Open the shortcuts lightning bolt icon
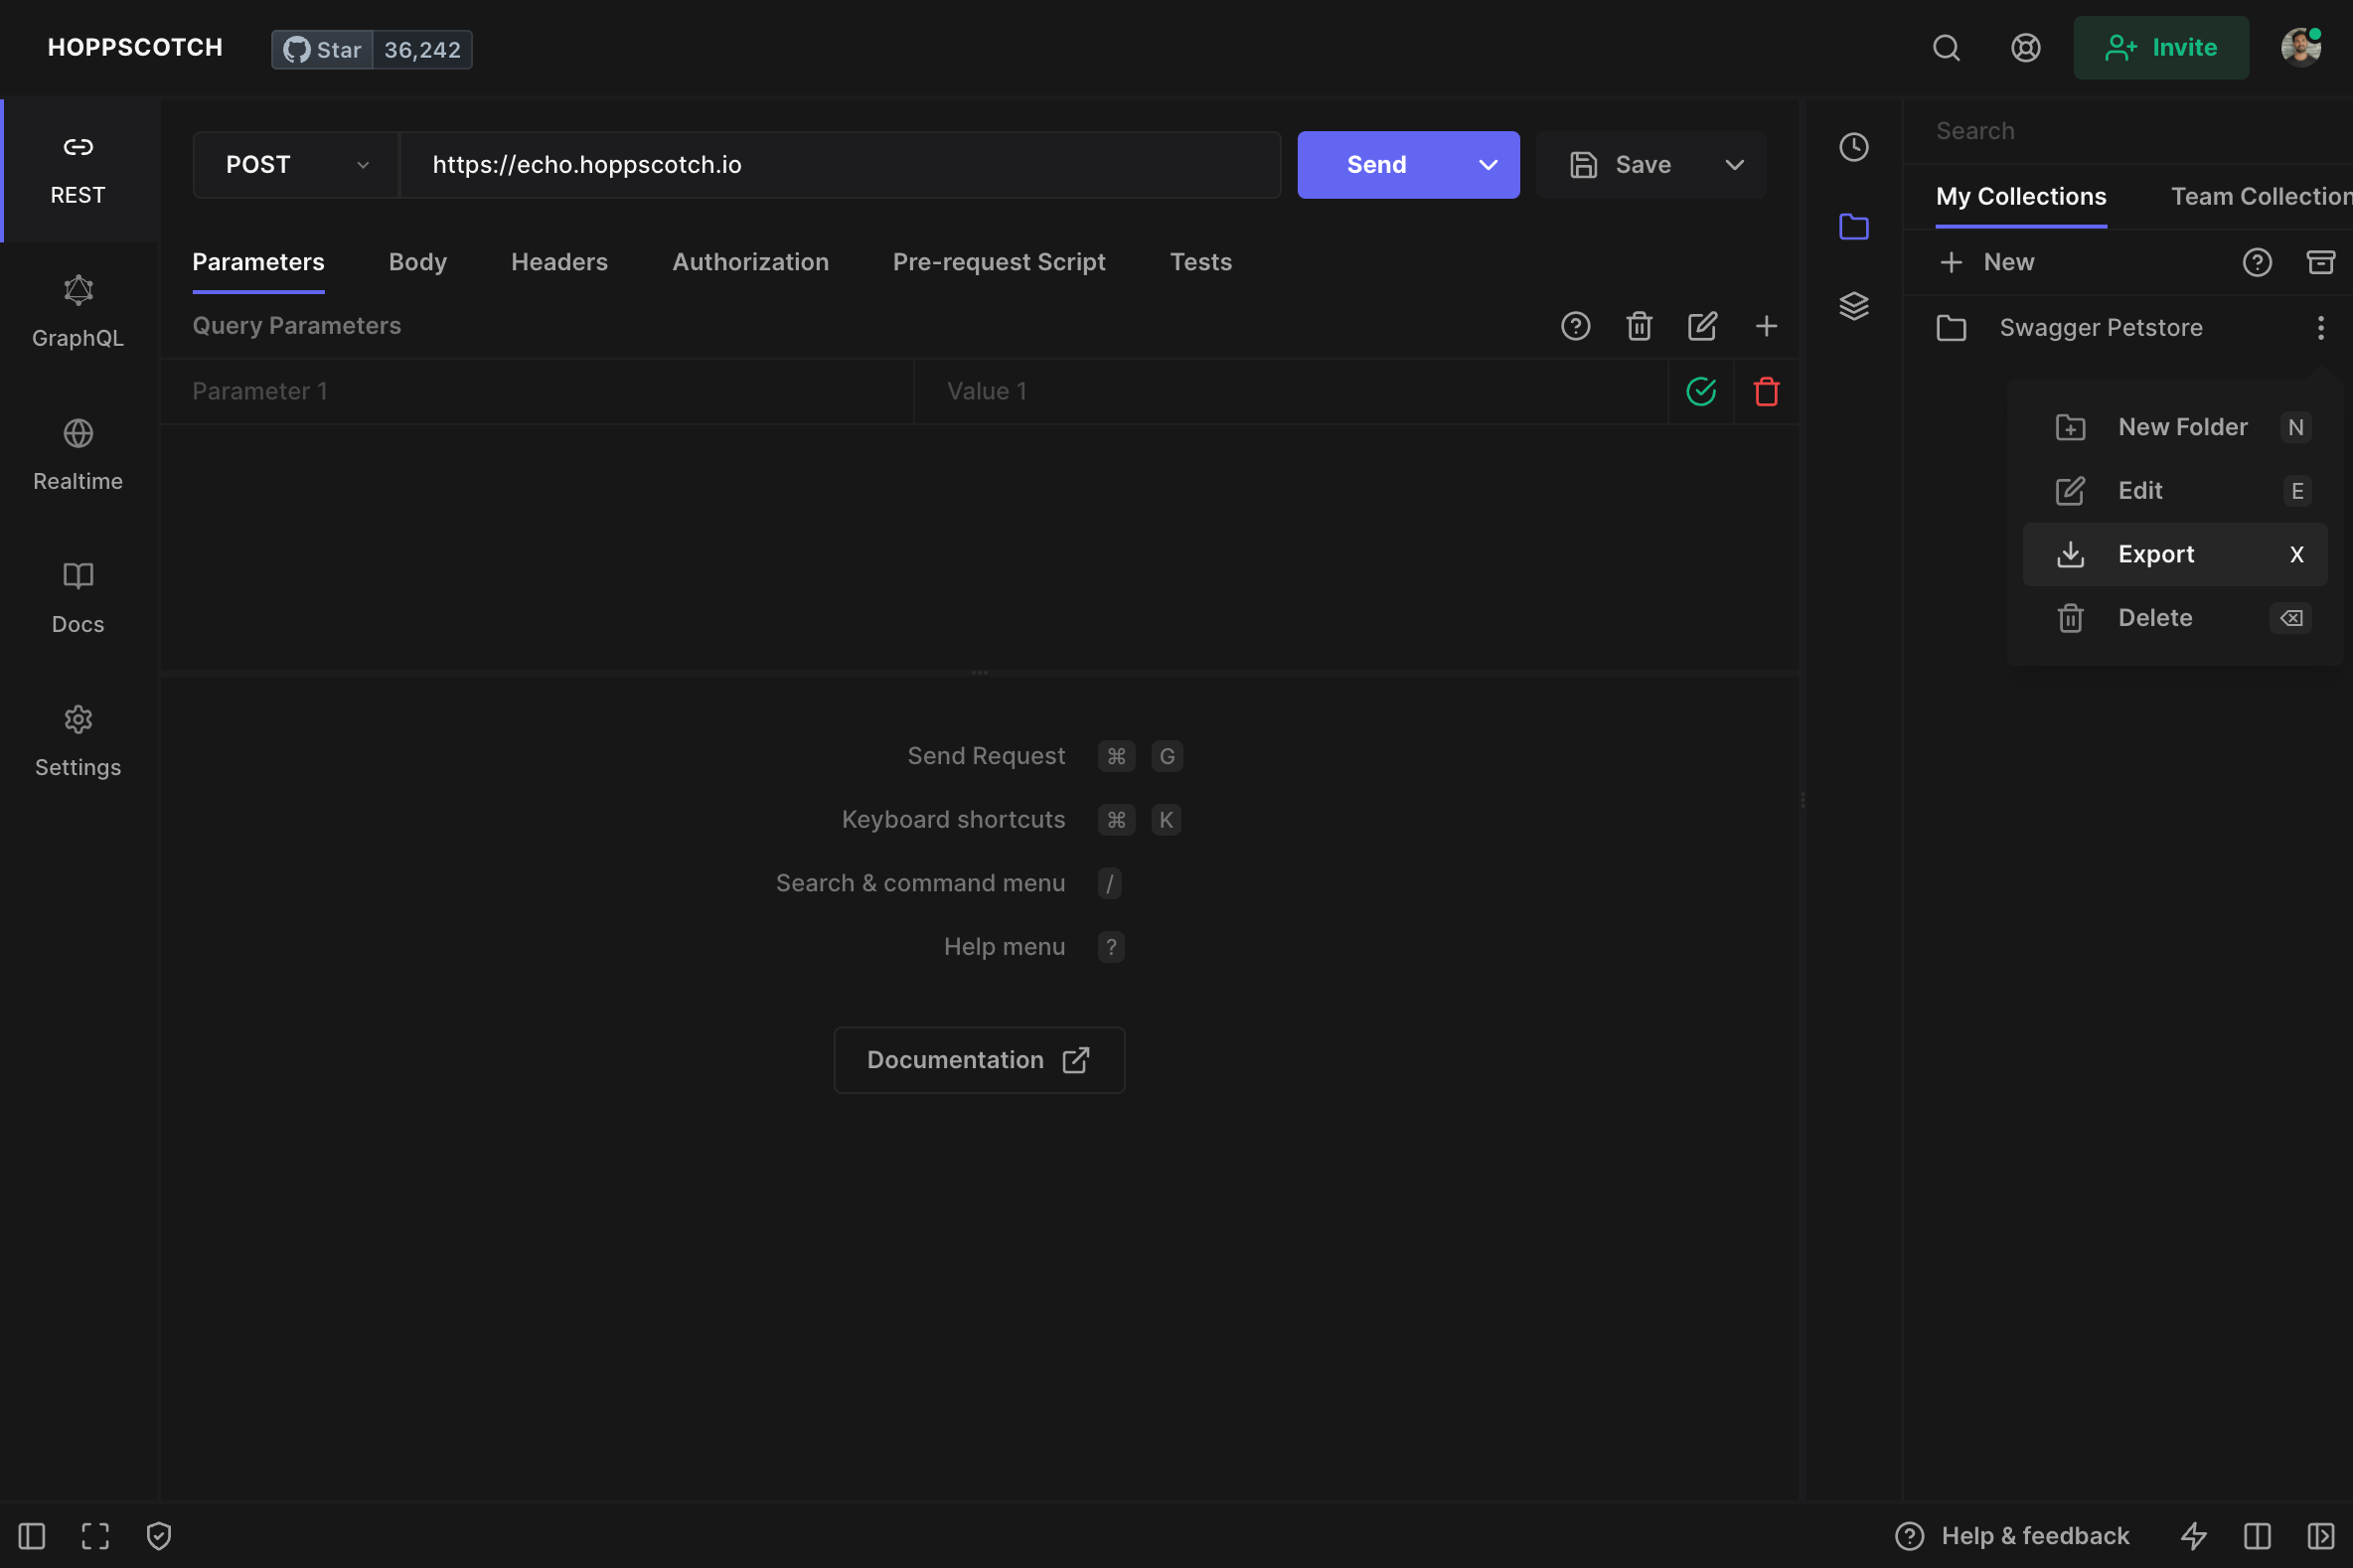This screenshot has height=1568, width=2353. [2193, 1535]
